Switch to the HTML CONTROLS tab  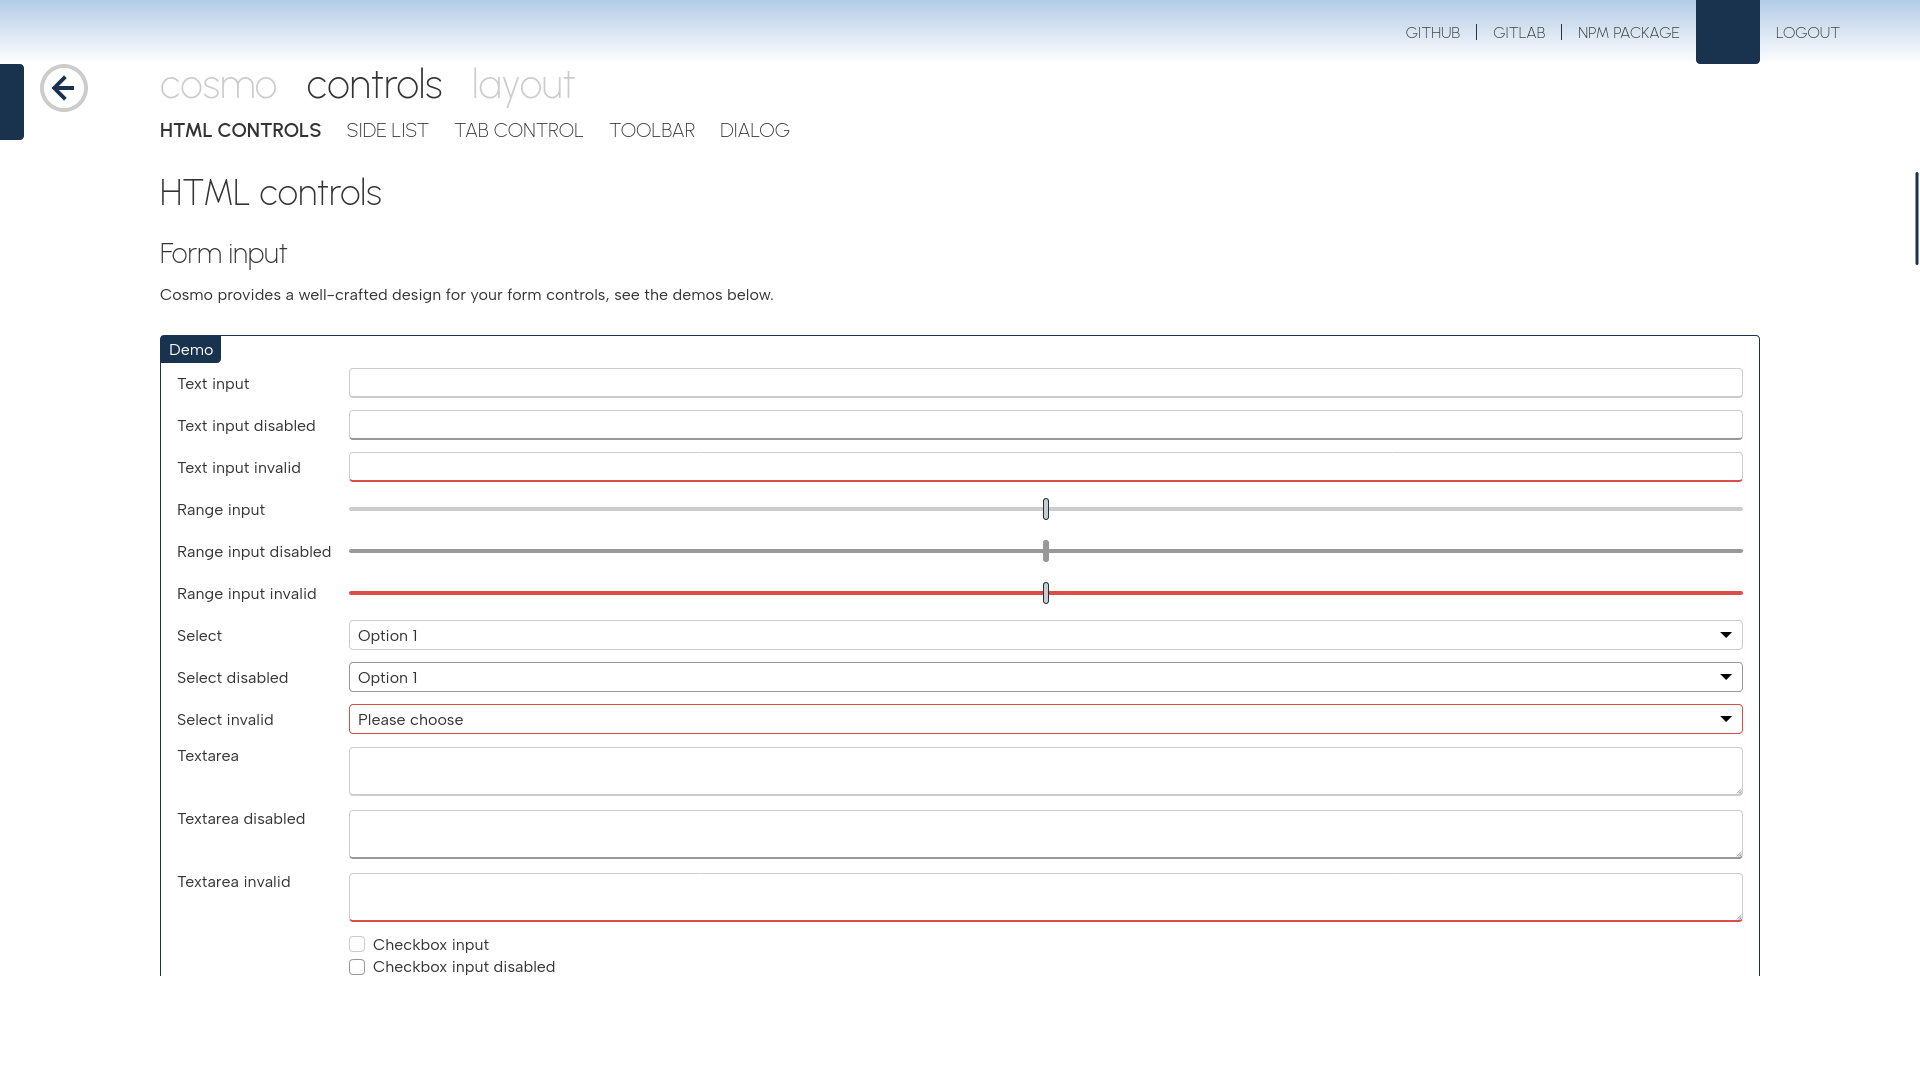(240, 130)
